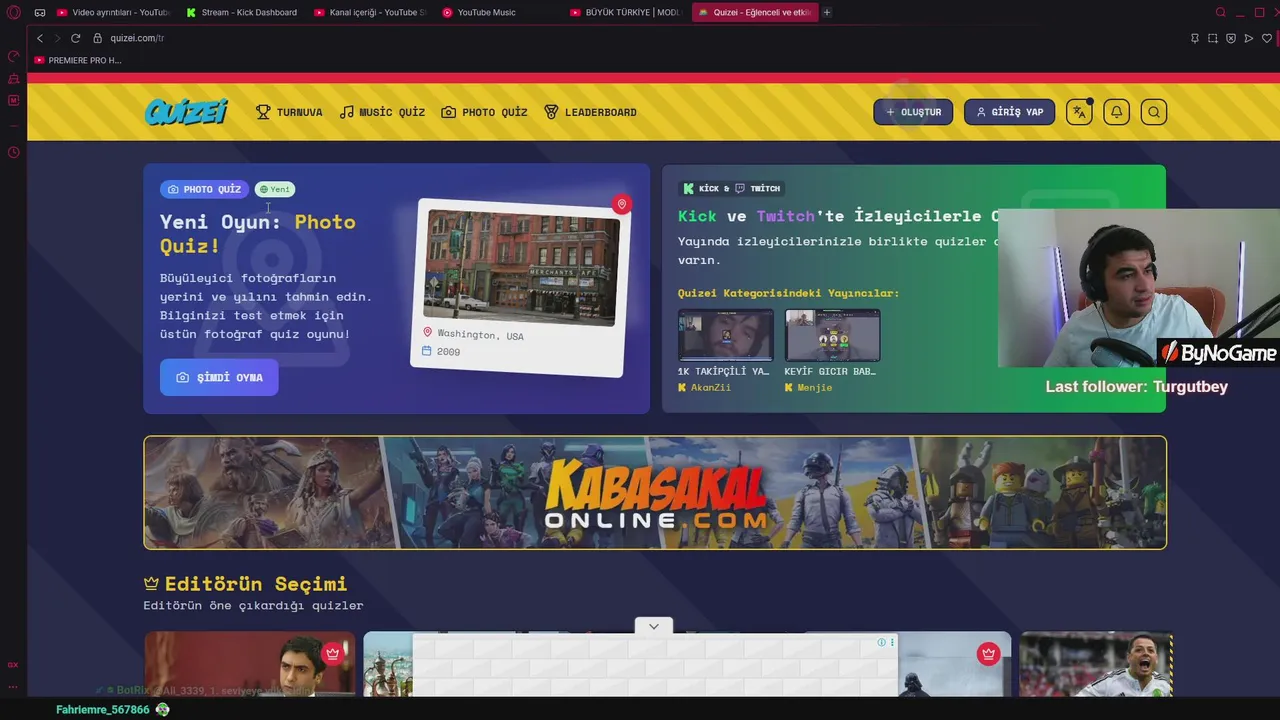Image resolution: width=1280 pixels, height=720 pixels.
Task: Click the browser forward arrow
Action: 57,38
